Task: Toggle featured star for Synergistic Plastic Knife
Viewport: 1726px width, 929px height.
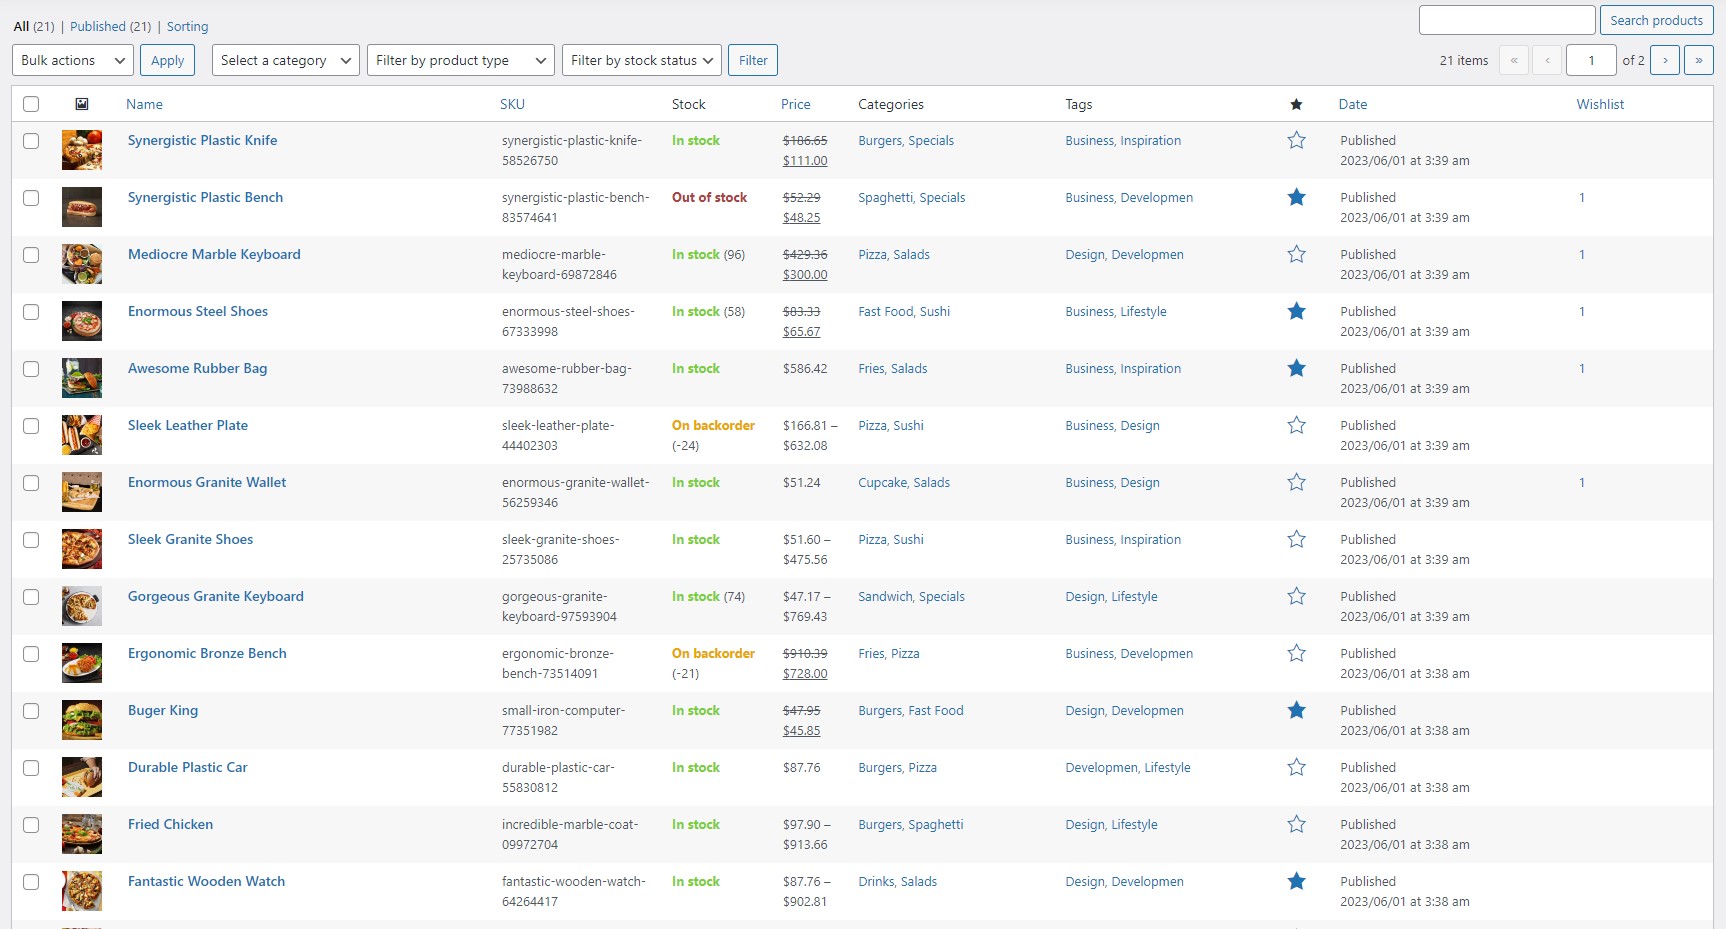Action: (1296, 141)
